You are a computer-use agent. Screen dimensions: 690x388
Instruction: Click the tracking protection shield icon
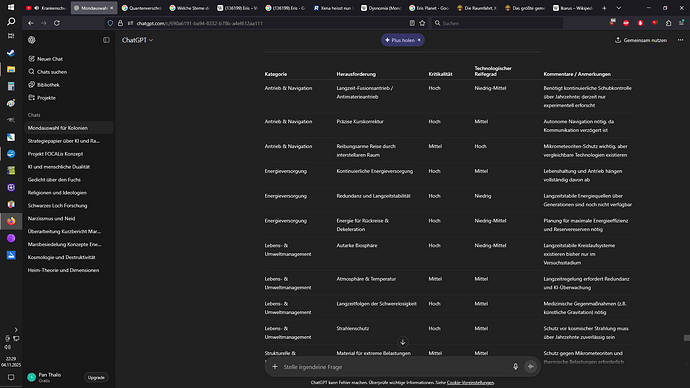[x=110, y=23]
